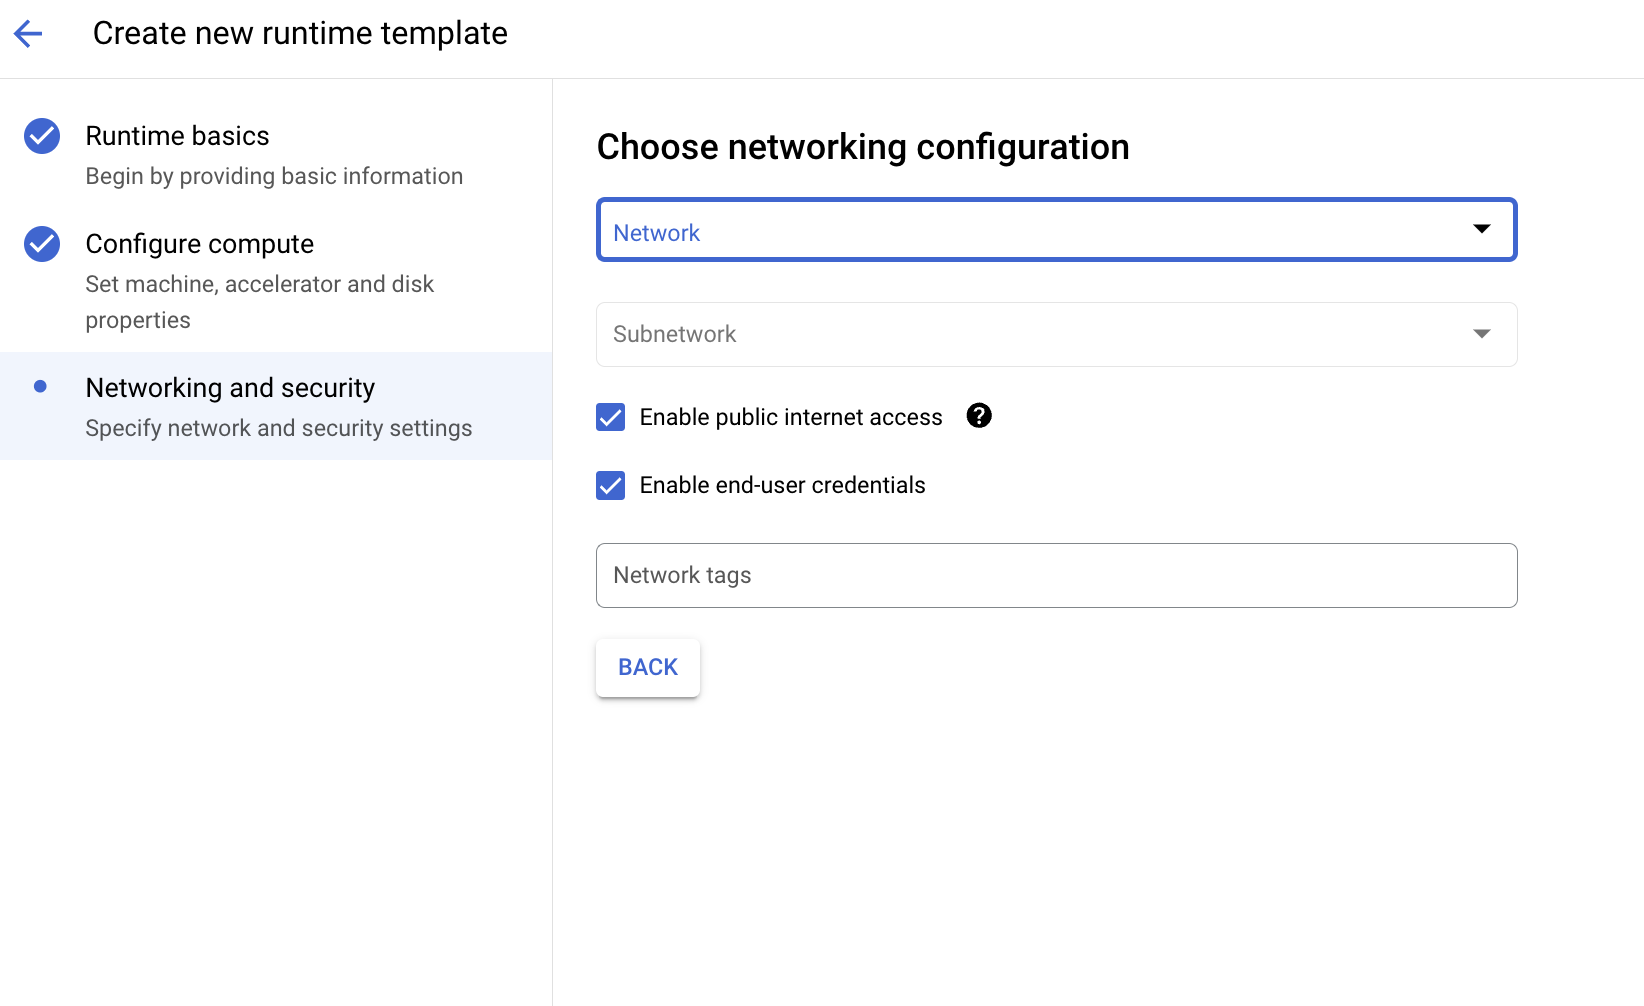Go back using the BACK button
This screenshot has width=1644, height=1006.
coord(647,667)
